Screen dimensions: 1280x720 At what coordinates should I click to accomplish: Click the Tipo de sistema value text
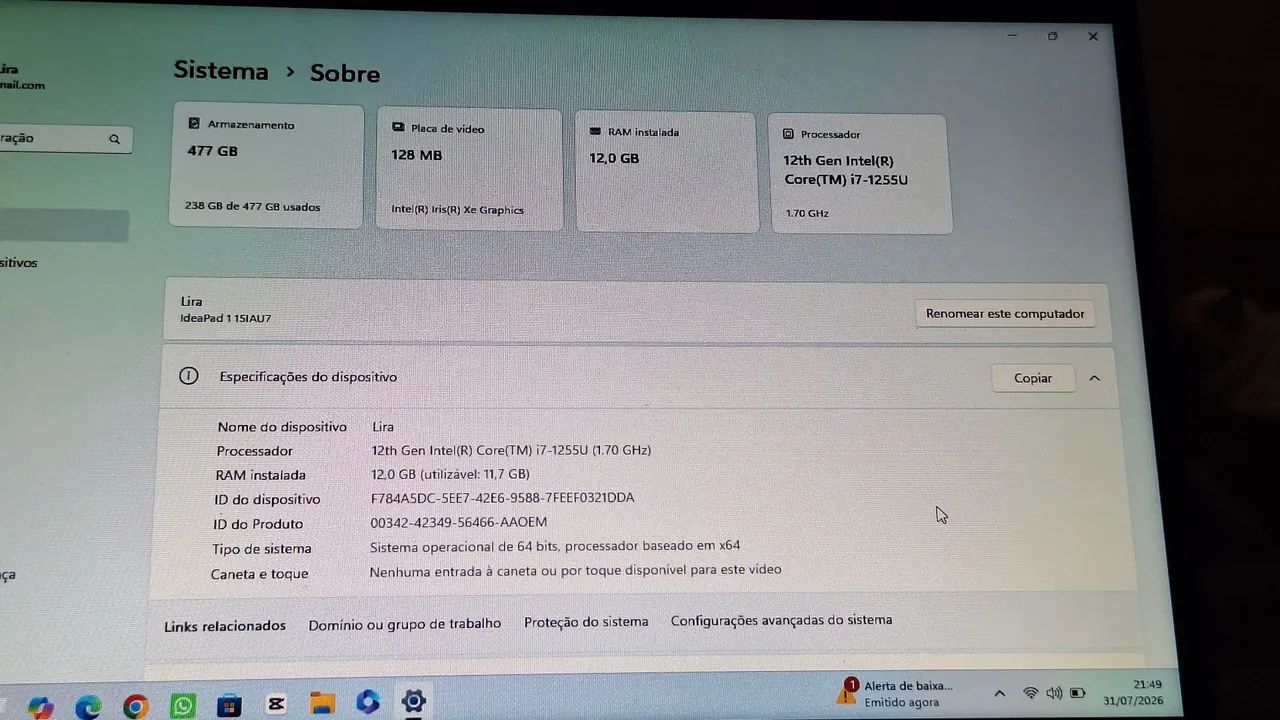(555, 546)
